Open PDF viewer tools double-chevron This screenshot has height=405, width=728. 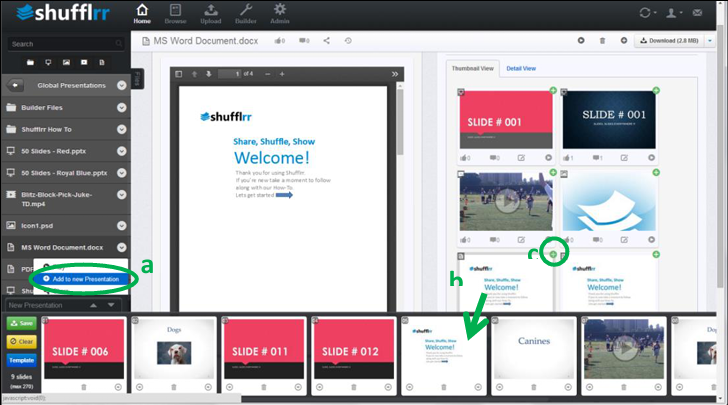click(x=395, y=74)
